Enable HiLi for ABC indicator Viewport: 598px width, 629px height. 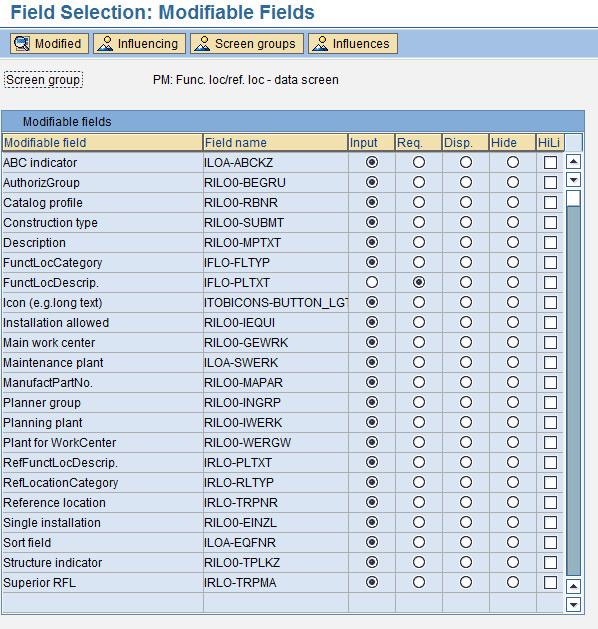tap(550, 162)
